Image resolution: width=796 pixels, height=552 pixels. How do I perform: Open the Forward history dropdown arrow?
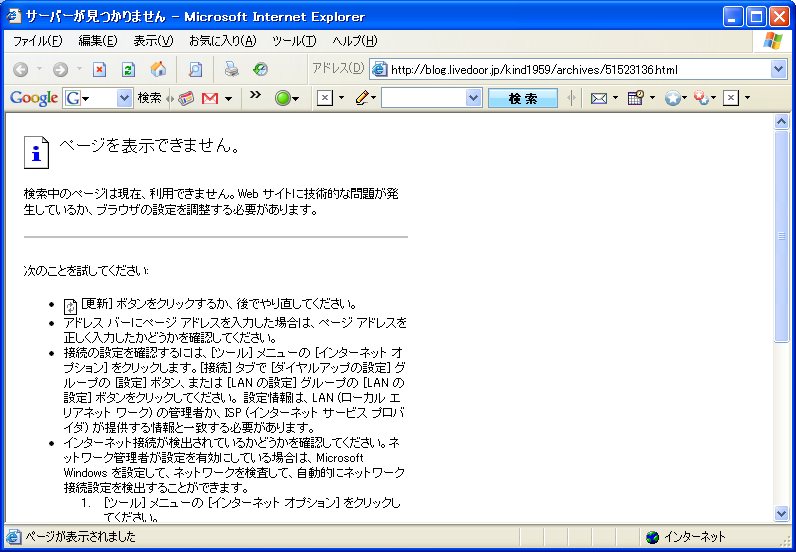(79, 69)
